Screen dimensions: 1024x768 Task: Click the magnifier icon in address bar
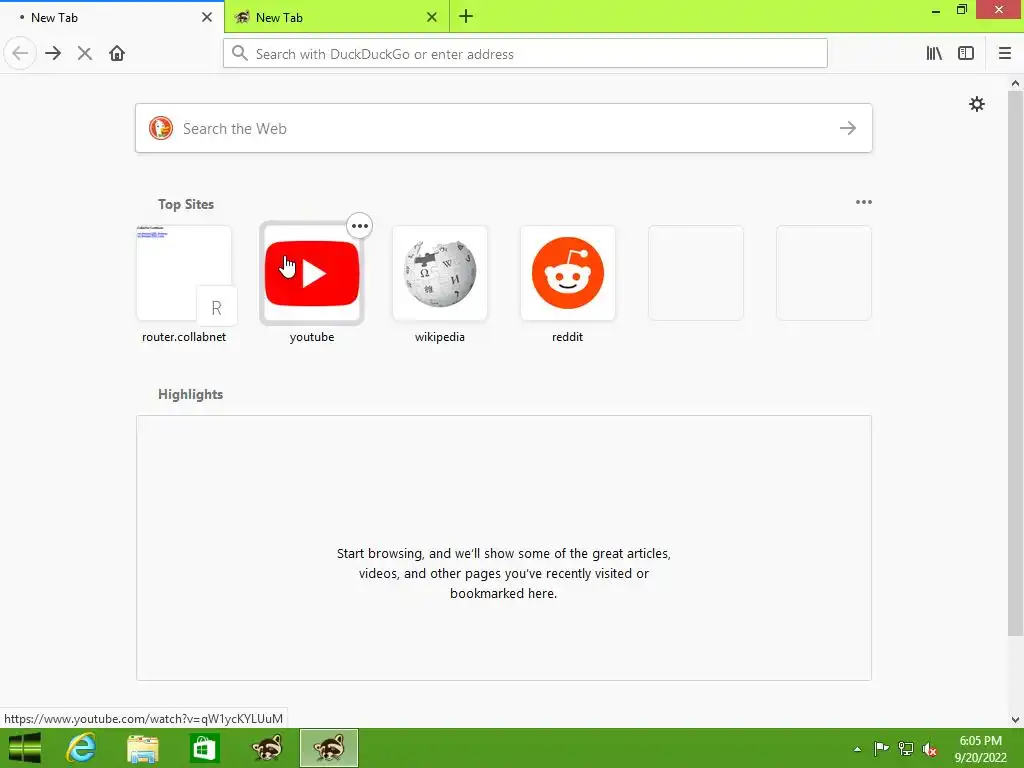click(240, 54)
